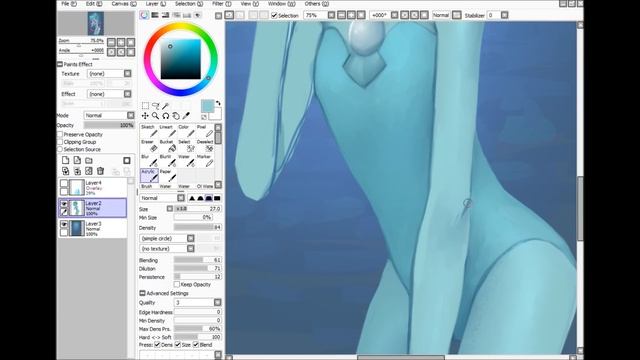Viewport: 640px width, 360px height.
Task: Open the File menu
Action: [69, 4]
